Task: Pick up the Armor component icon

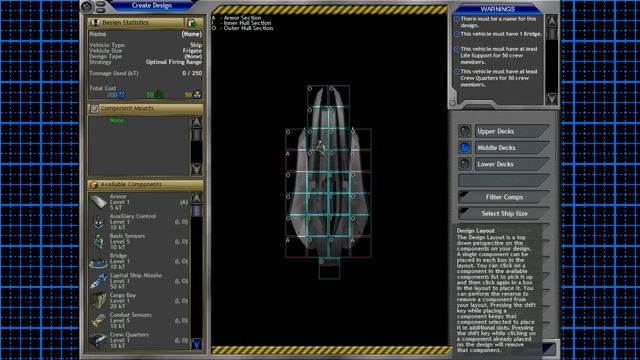Action: click(98, 202)
